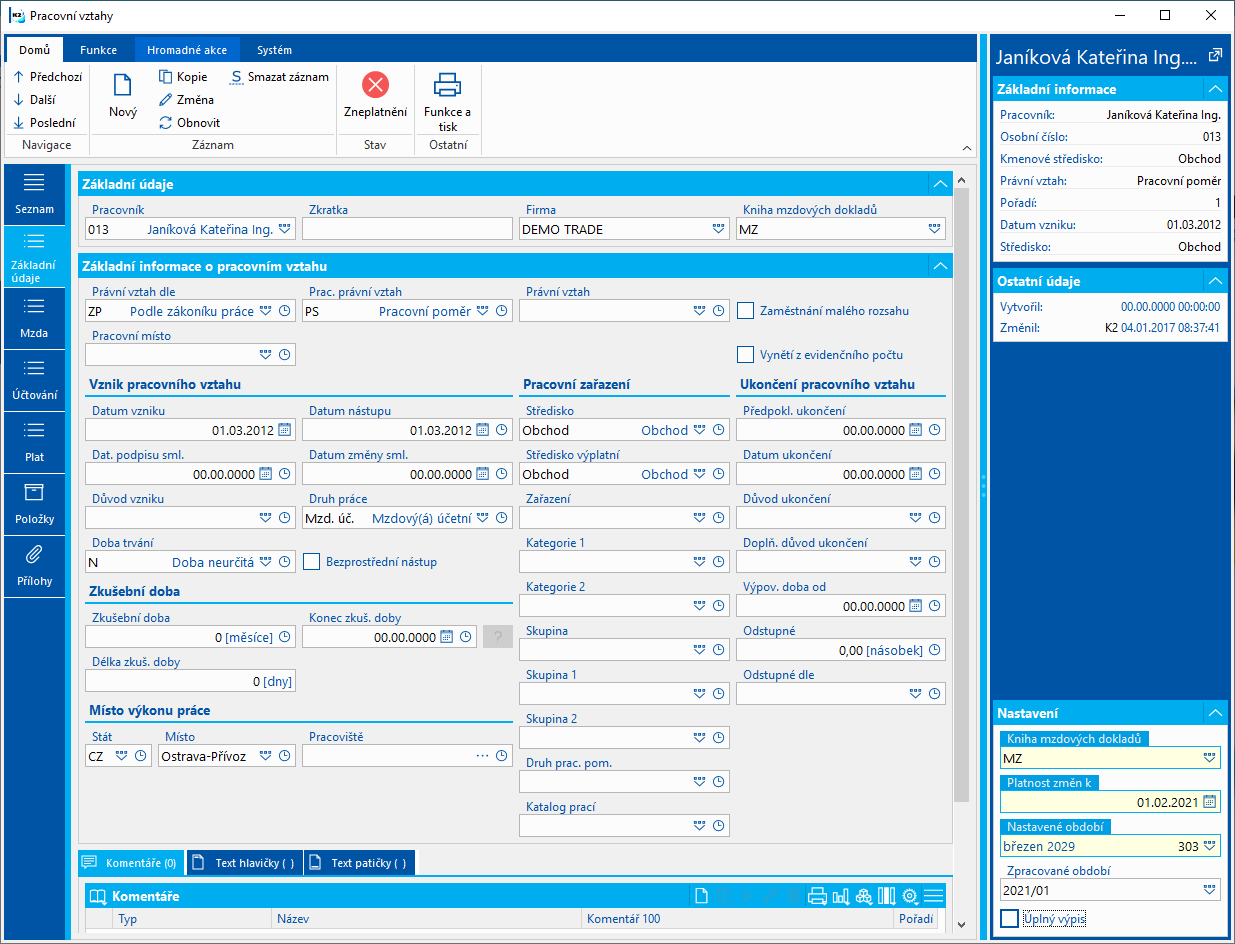
Task: Open the Seznam sidebar view
Action: (34, 194)
